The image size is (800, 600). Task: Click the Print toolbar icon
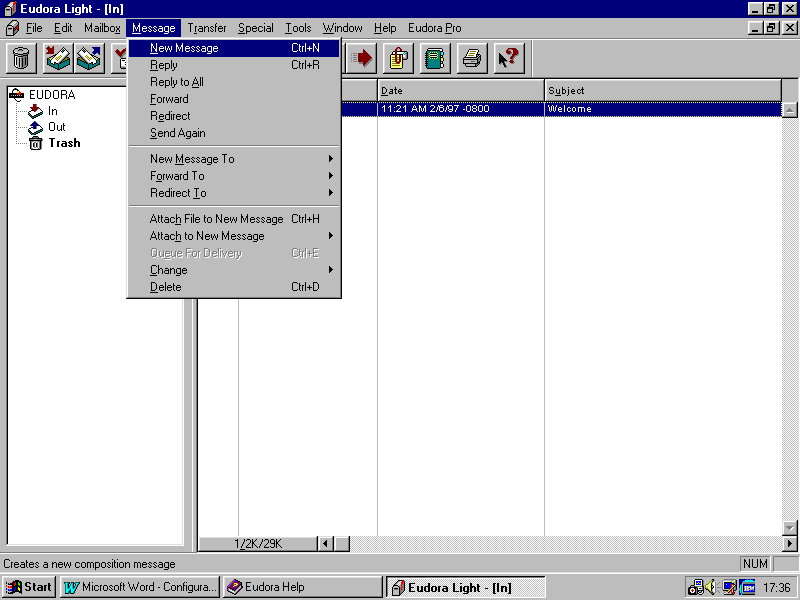click(x=472, y=58)
